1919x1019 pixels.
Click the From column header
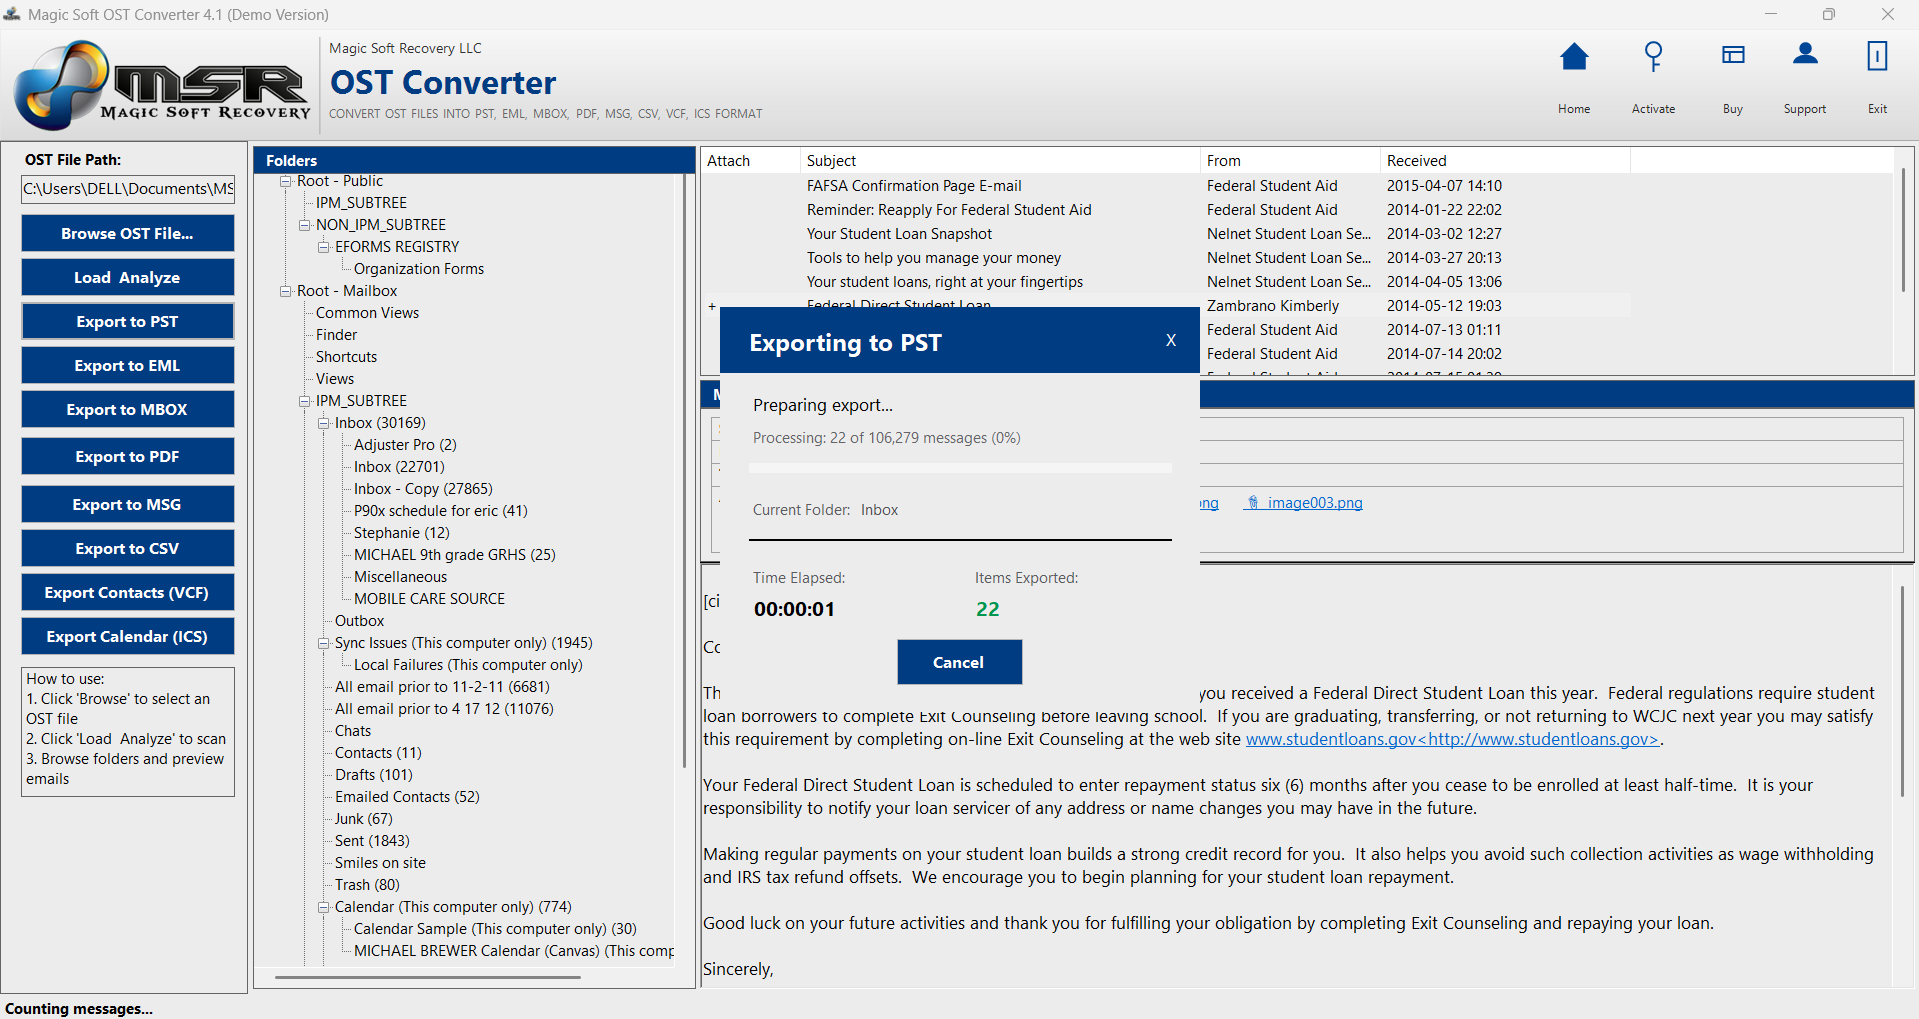1290,160
